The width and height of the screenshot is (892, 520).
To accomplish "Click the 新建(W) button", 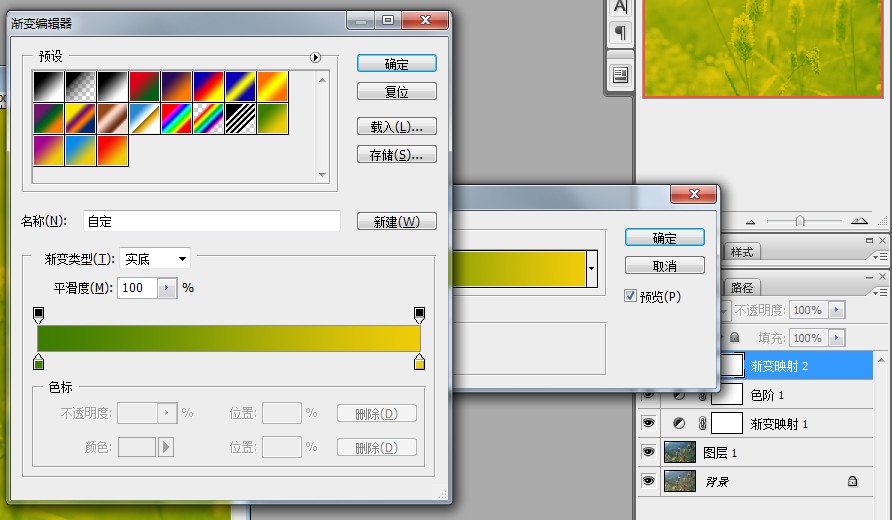I will pos(396,222).
